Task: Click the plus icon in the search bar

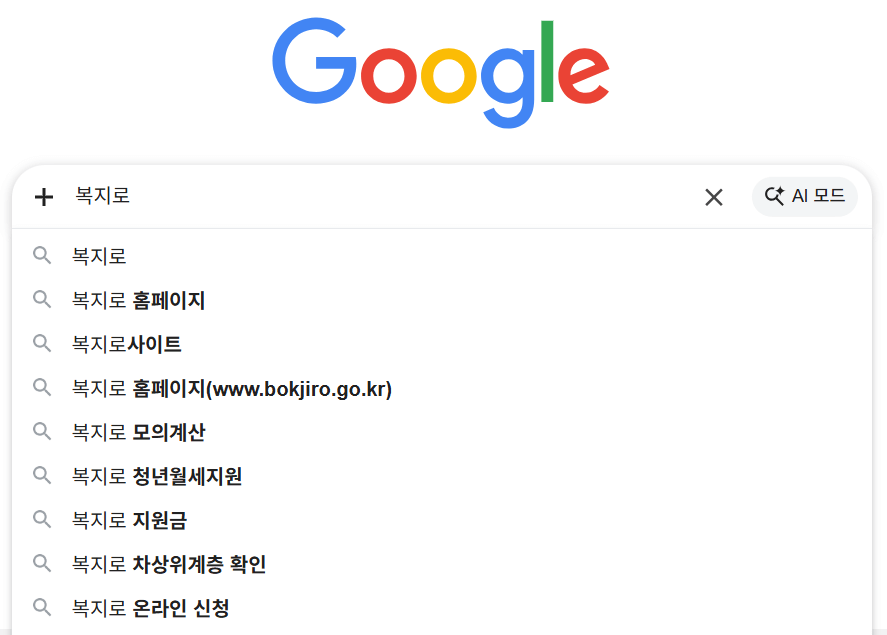Action: click(44, 196)
